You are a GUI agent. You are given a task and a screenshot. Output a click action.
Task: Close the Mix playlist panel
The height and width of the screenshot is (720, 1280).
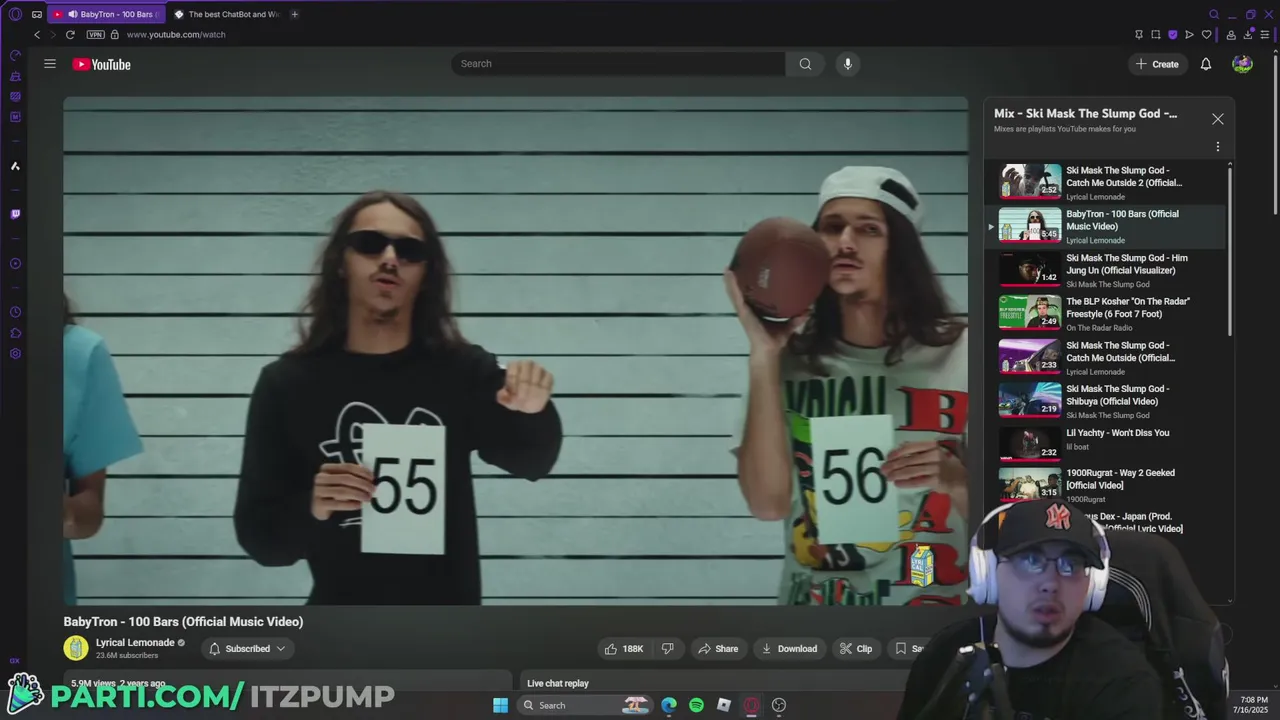1217,119
